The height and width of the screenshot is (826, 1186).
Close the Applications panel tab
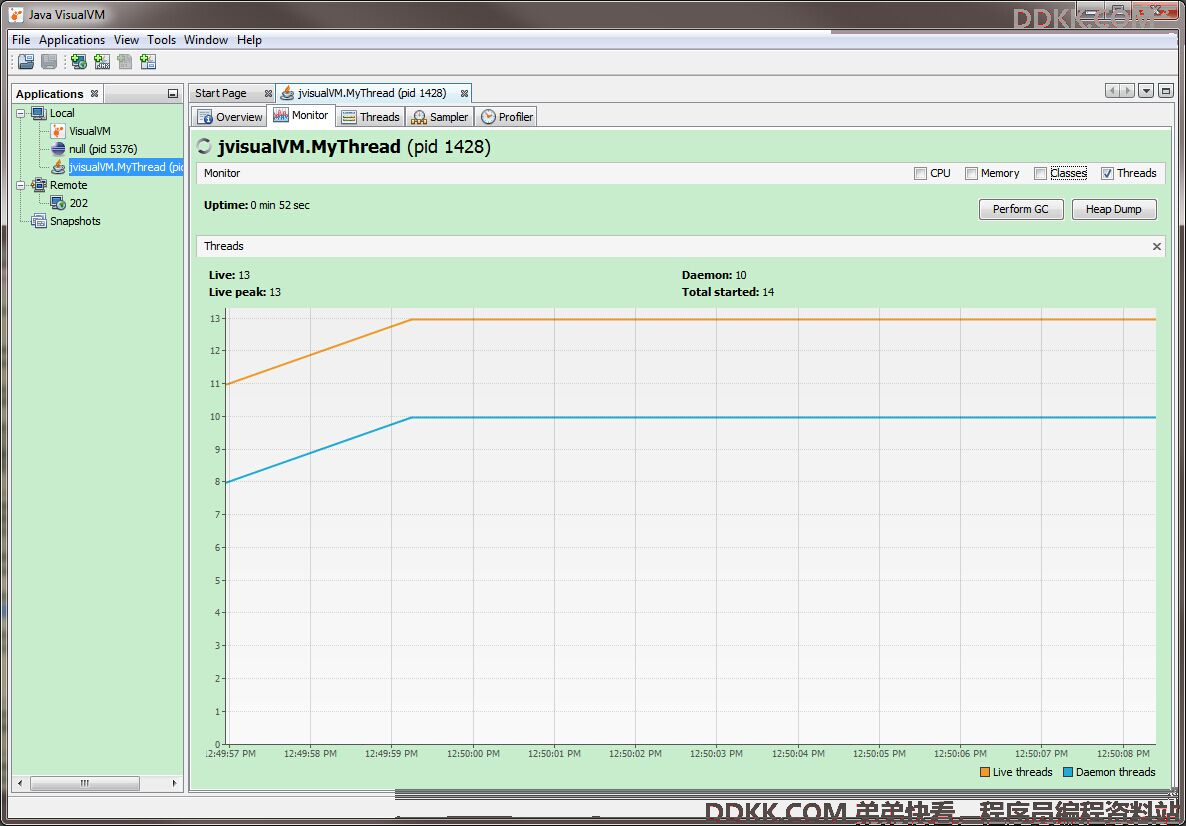coord(95,94)
